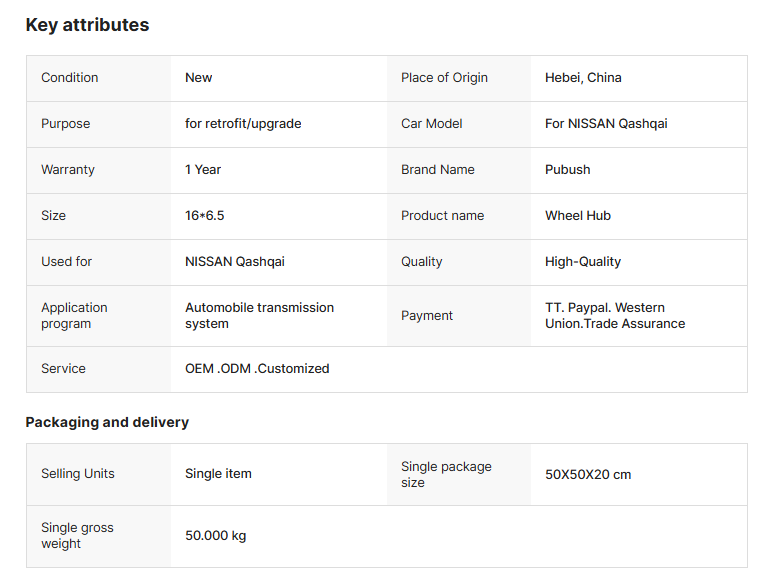The width and height of the screenshot is (769, 580).
Task: Click NISSAN Qashqai in Used for row
Action: point(235,262)
